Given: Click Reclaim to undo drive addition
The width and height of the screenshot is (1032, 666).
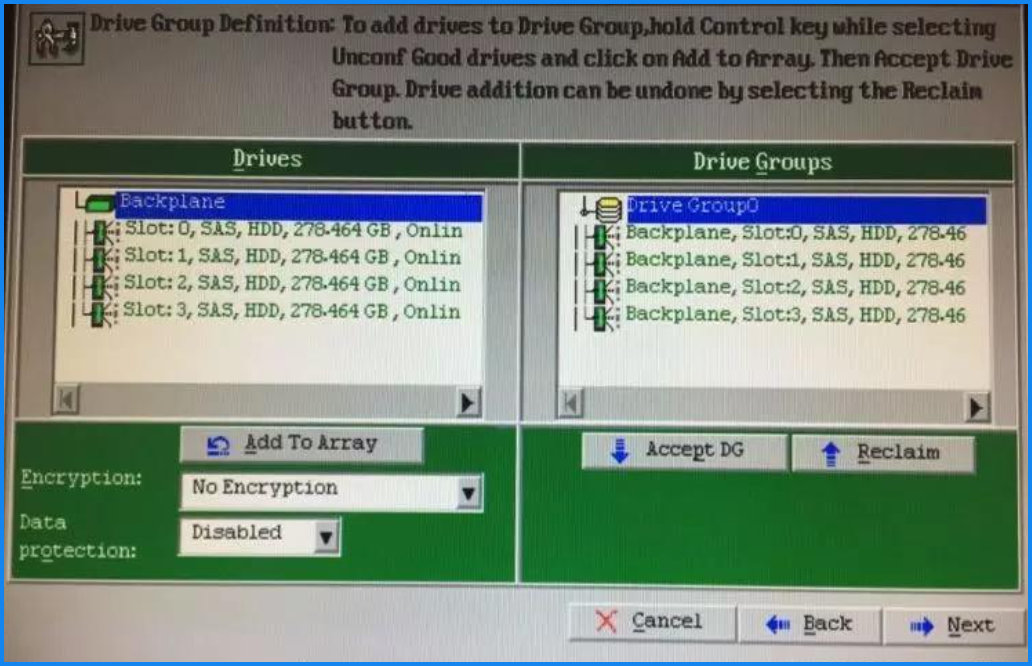Looking at the screenshot, I should (x=882, y=453).
